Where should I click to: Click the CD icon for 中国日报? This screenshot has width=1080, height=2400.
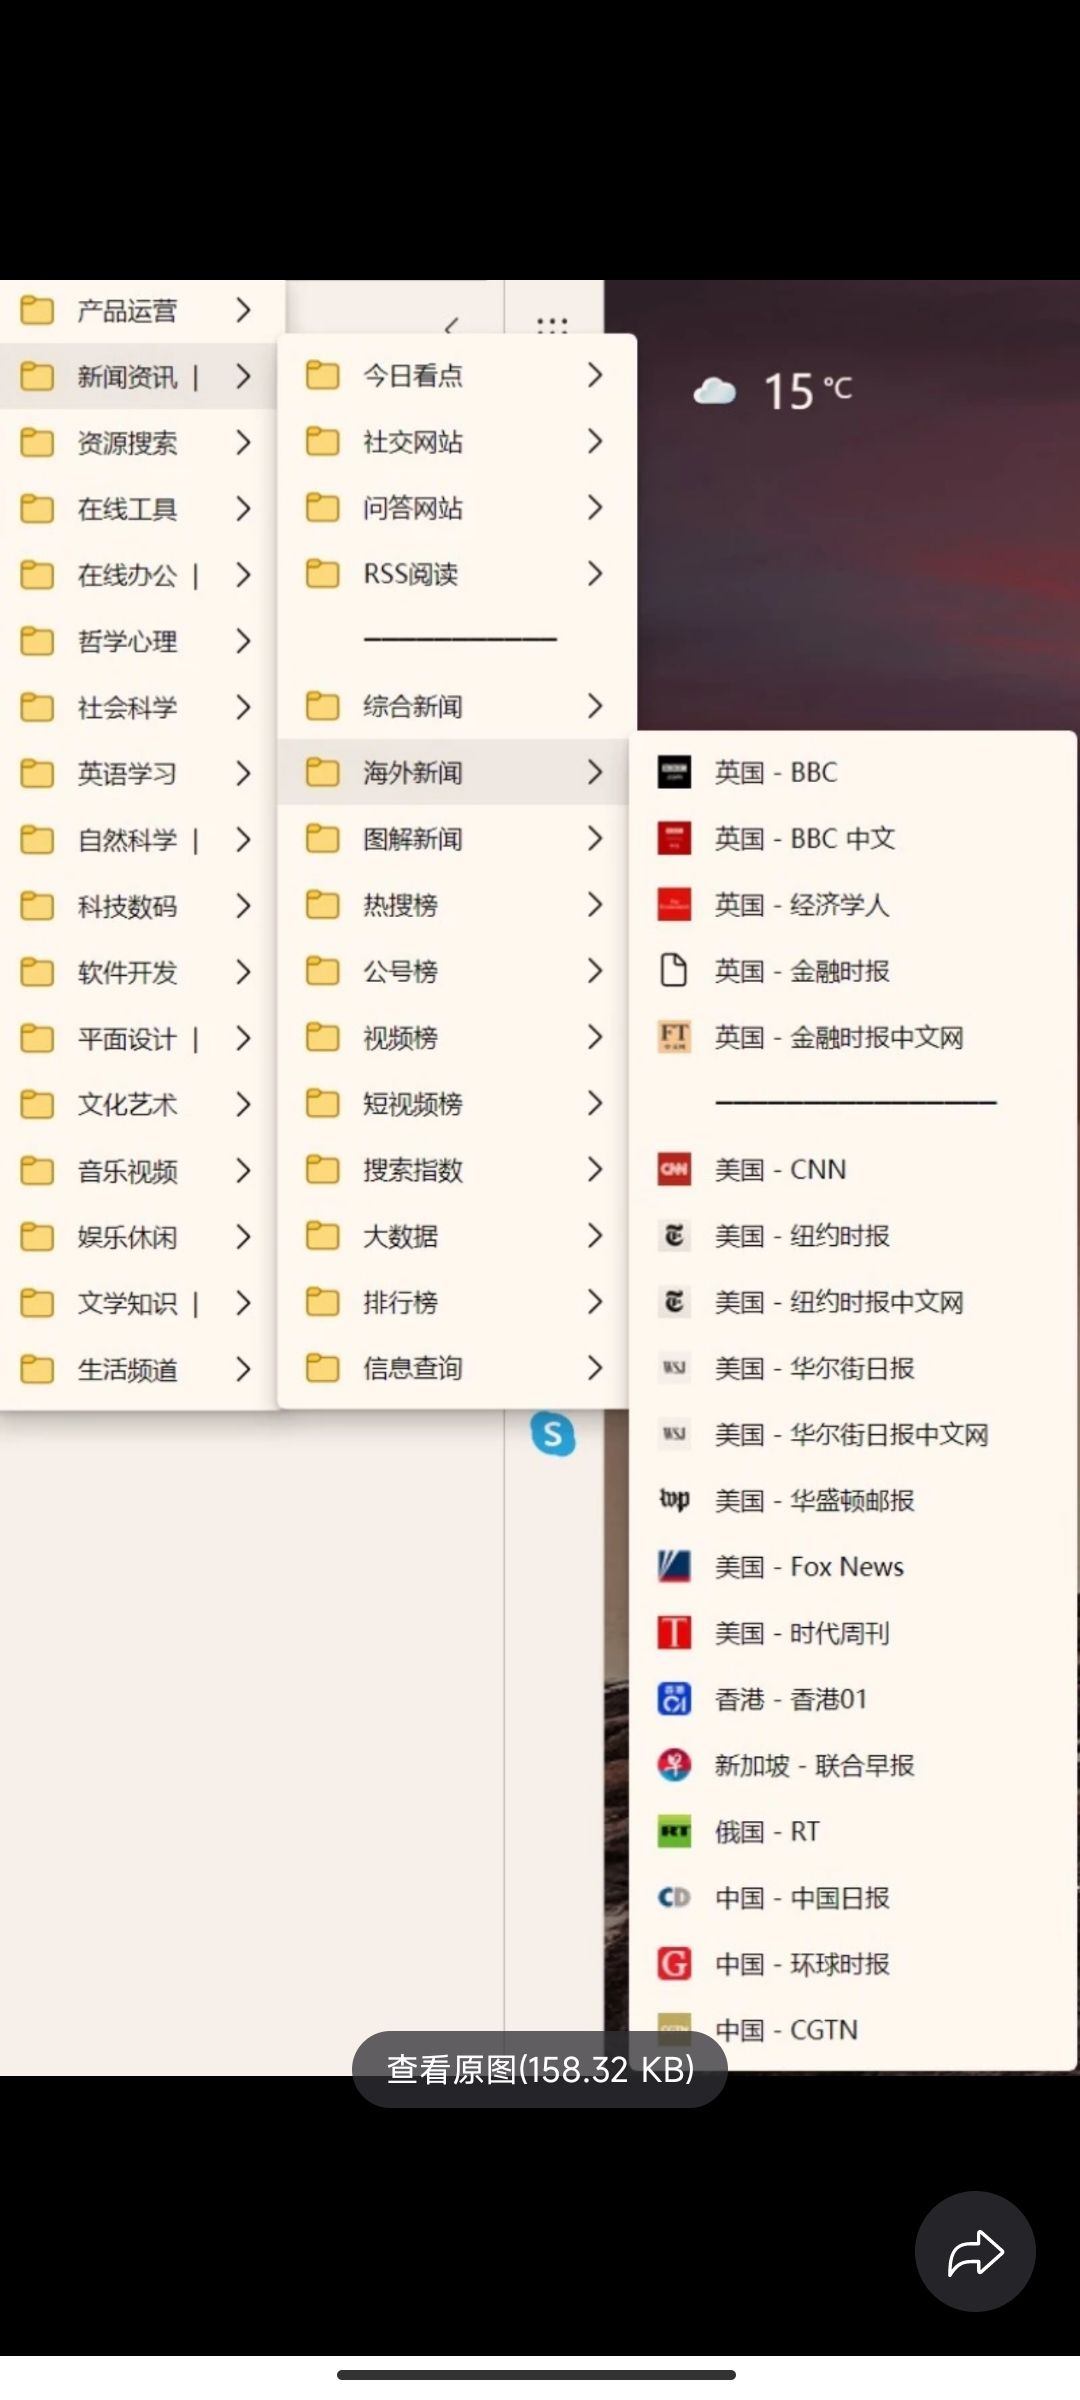[x=674, y=1897]
